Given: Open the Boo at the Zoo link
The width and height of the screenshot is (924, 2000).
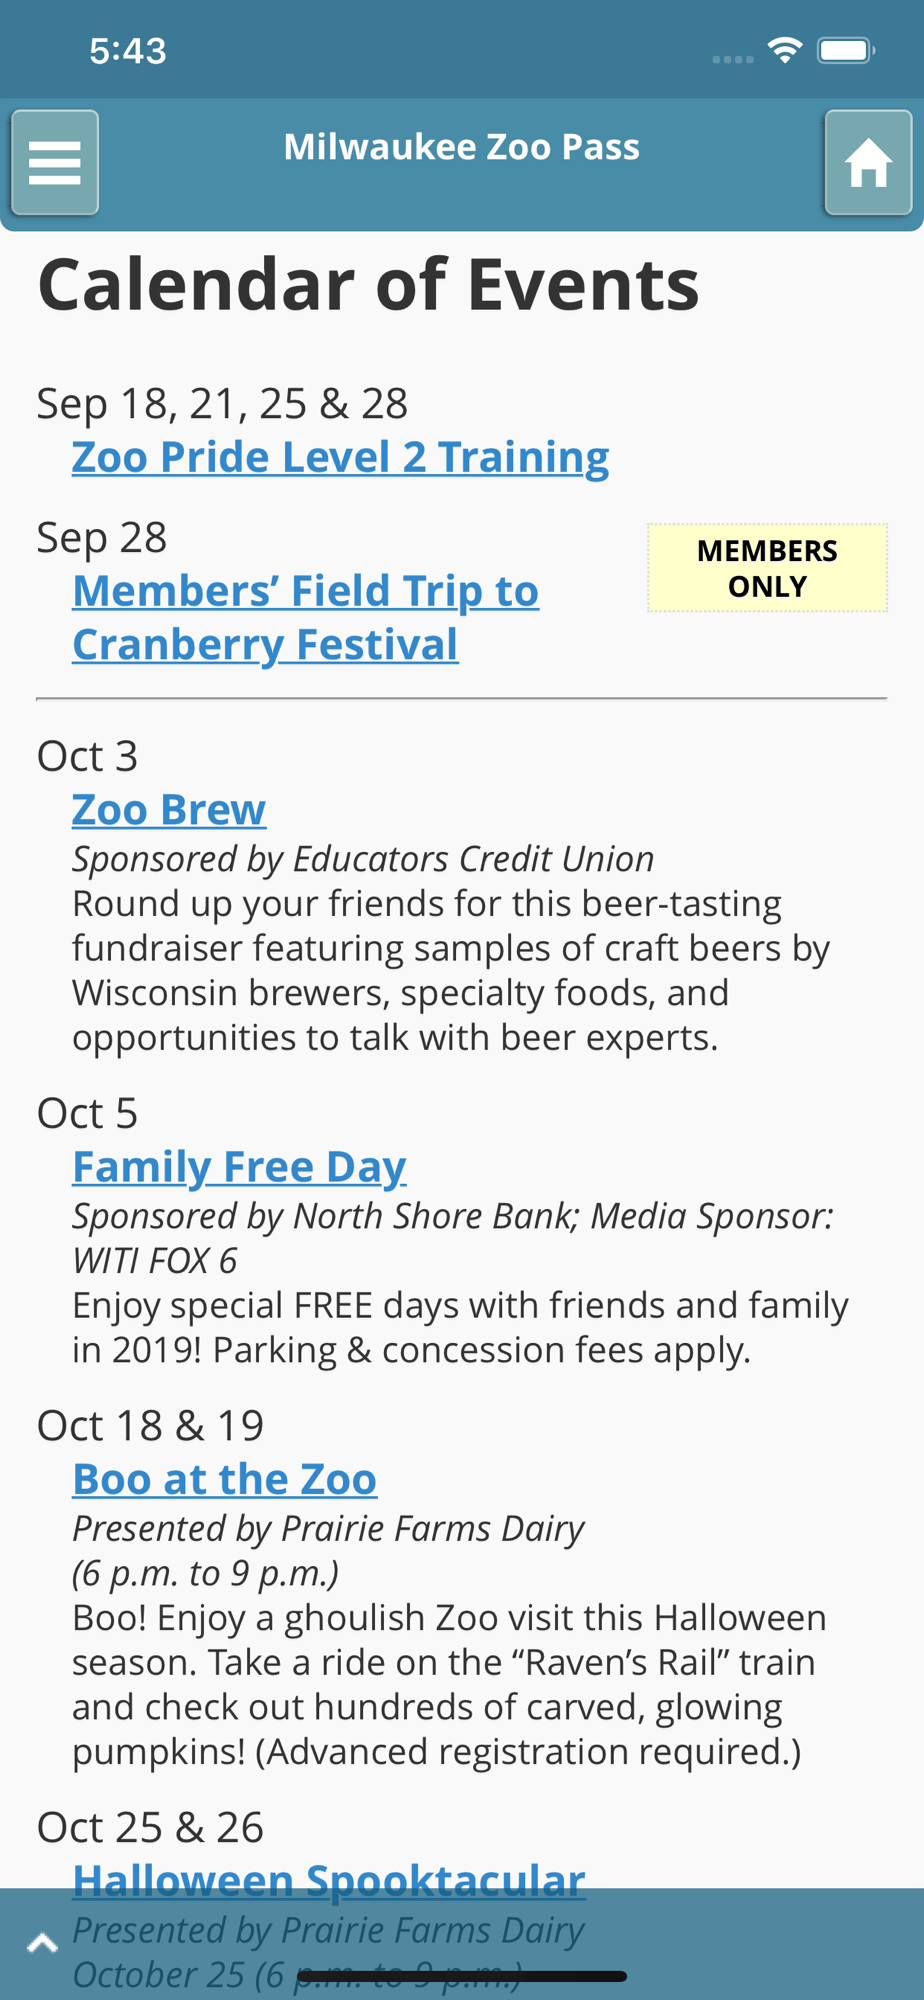Looking at the screenshot, I should pyautogui.click(x=225, y=1479).
